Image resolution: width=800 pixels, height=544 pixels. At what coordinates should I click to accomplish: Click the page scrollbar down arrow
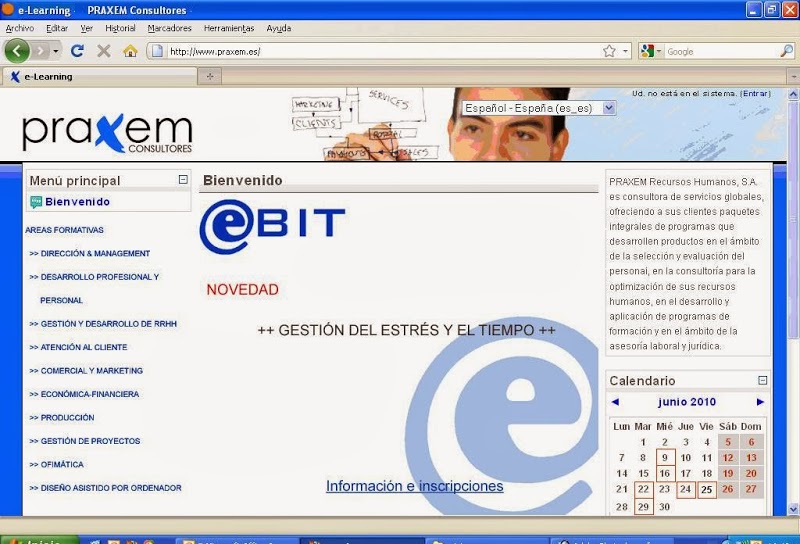[x=793, y=509]
